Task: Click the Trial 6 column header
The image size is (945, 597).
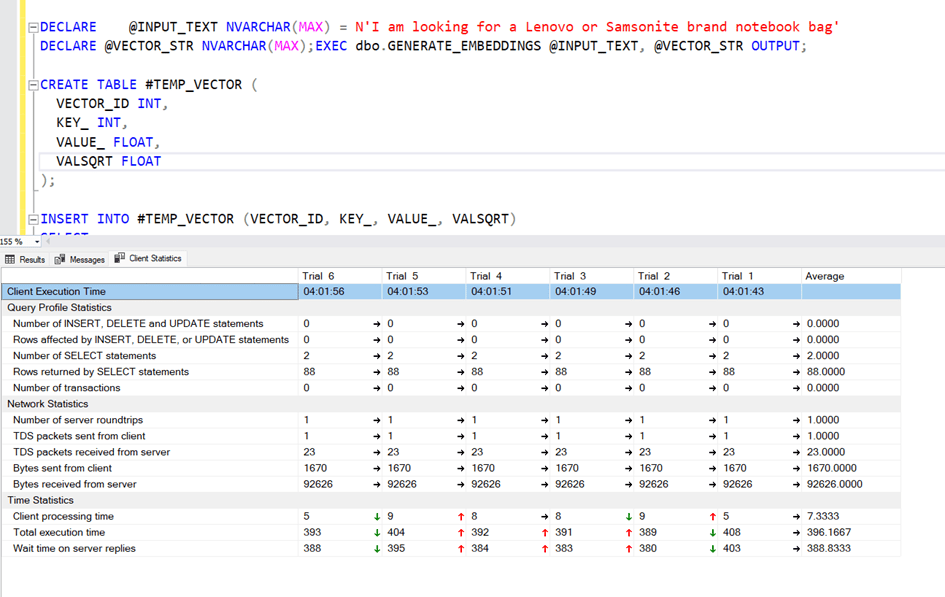Action: [x=318, y=276]
